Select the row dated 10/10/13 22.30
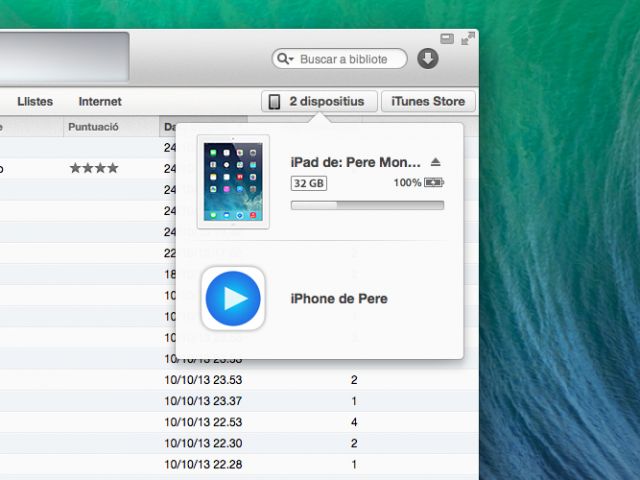The width and height of the screenshot is (640, 480). click(x=239, y=443)
